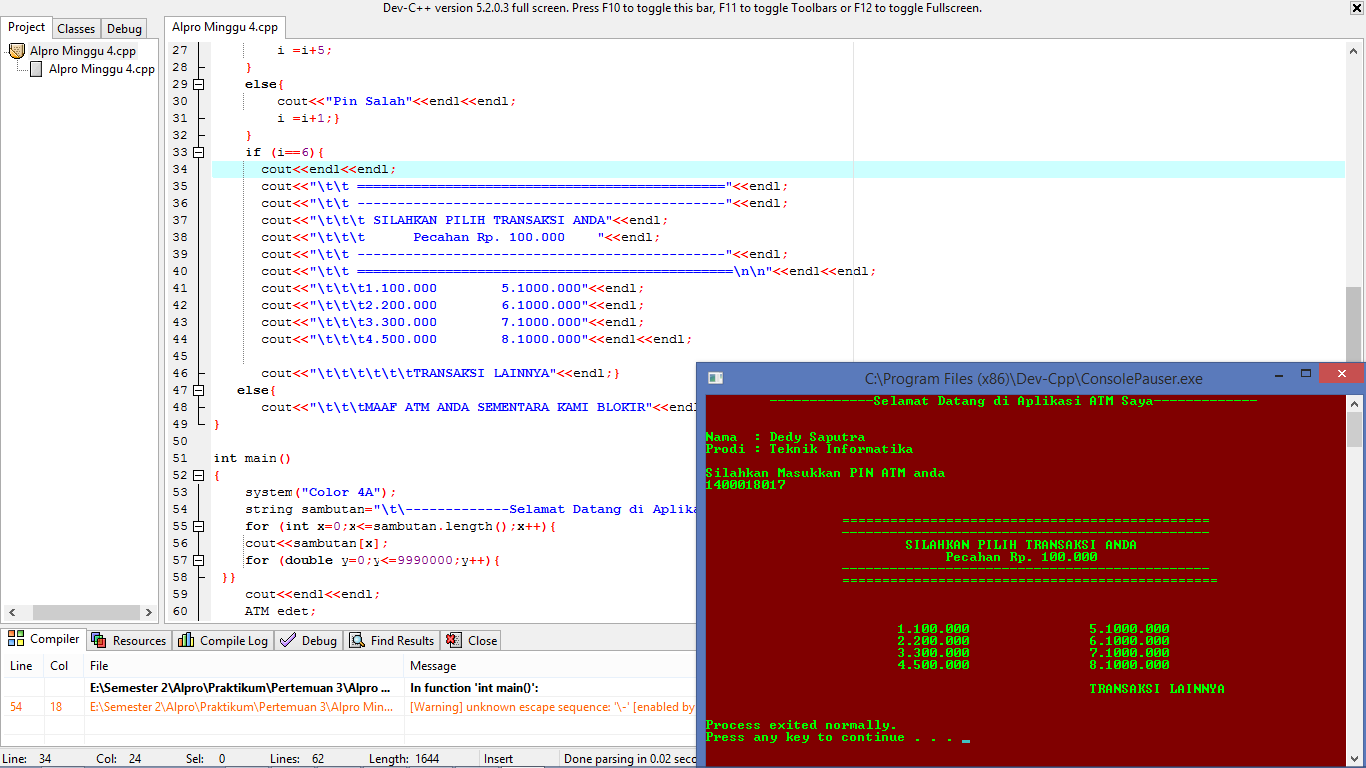Click the warning row file path

241,707
